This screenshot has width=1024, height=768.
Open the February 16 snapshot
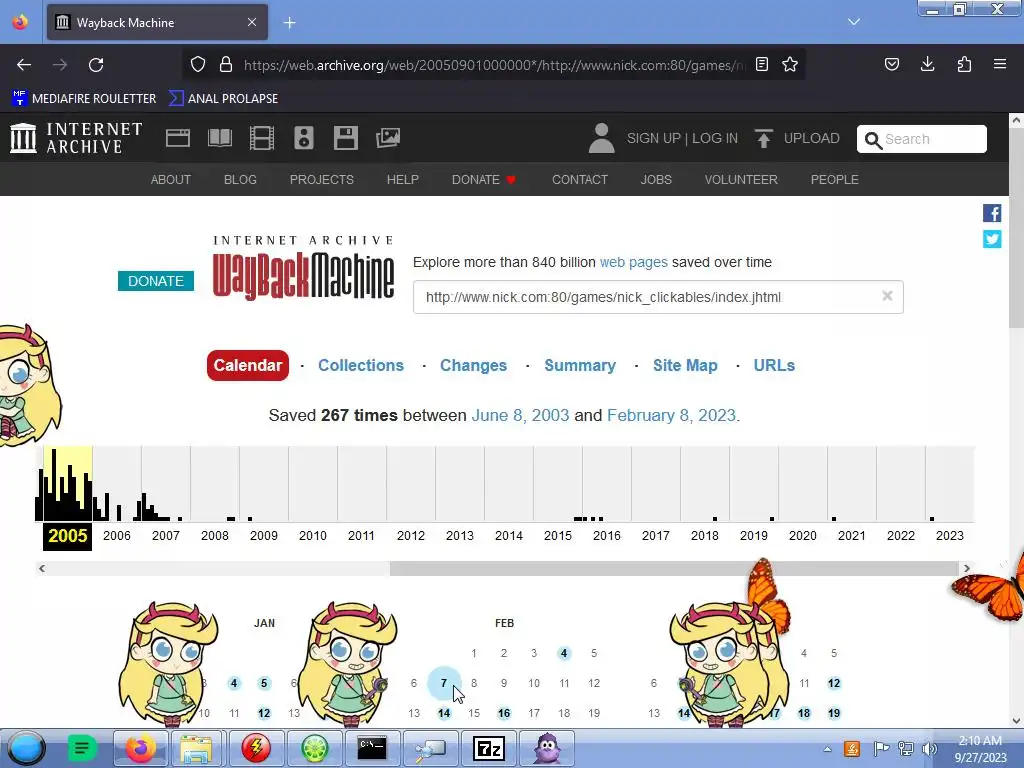pos(504,713)
